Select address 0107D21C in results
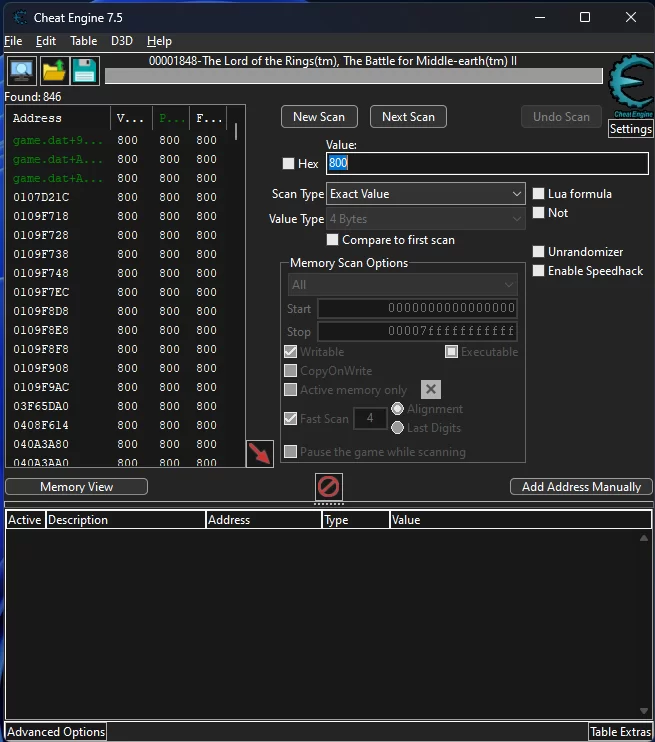655x742 pixels. point(41,197)
